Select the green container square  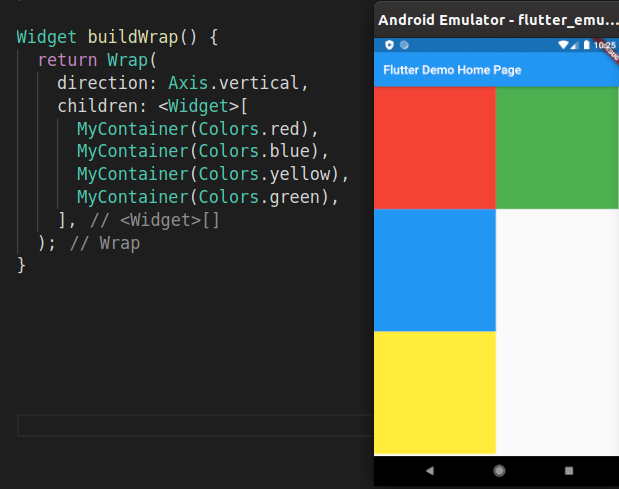pos(557,148)
